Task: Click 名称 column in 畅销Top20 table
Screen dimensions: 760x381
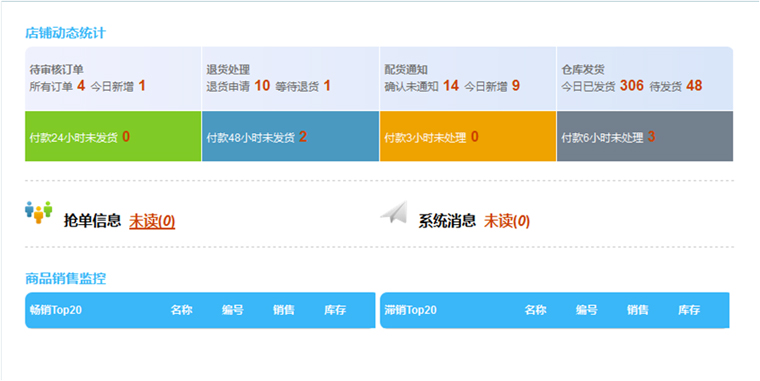Action: (x=181, y=310)
